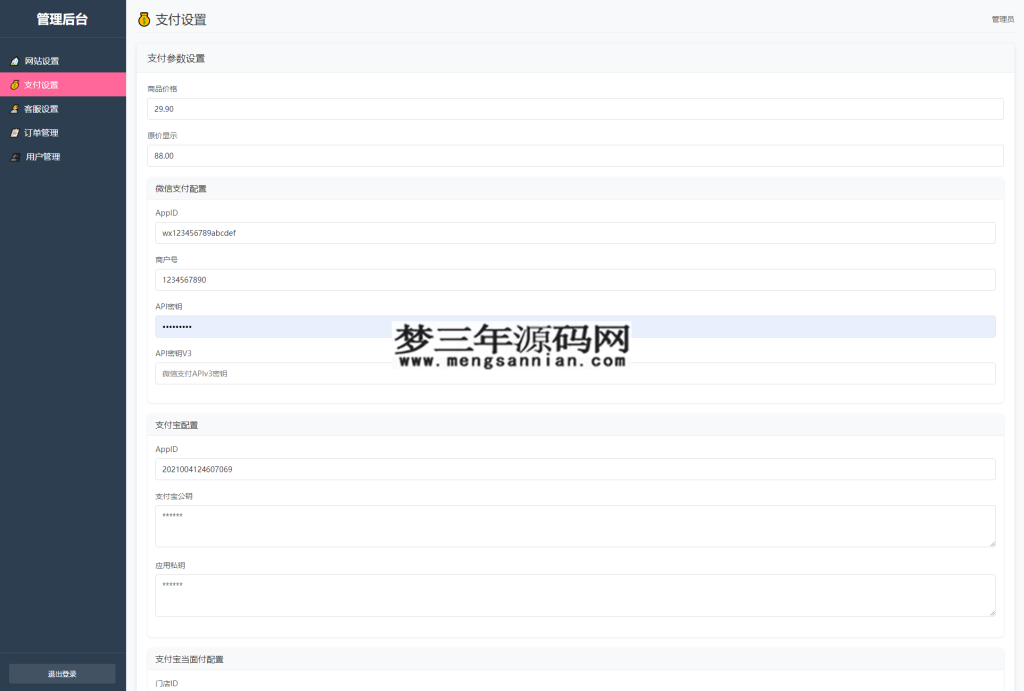Switch to the 订单管理 section

pyautogui.click(x=44, y=132)
